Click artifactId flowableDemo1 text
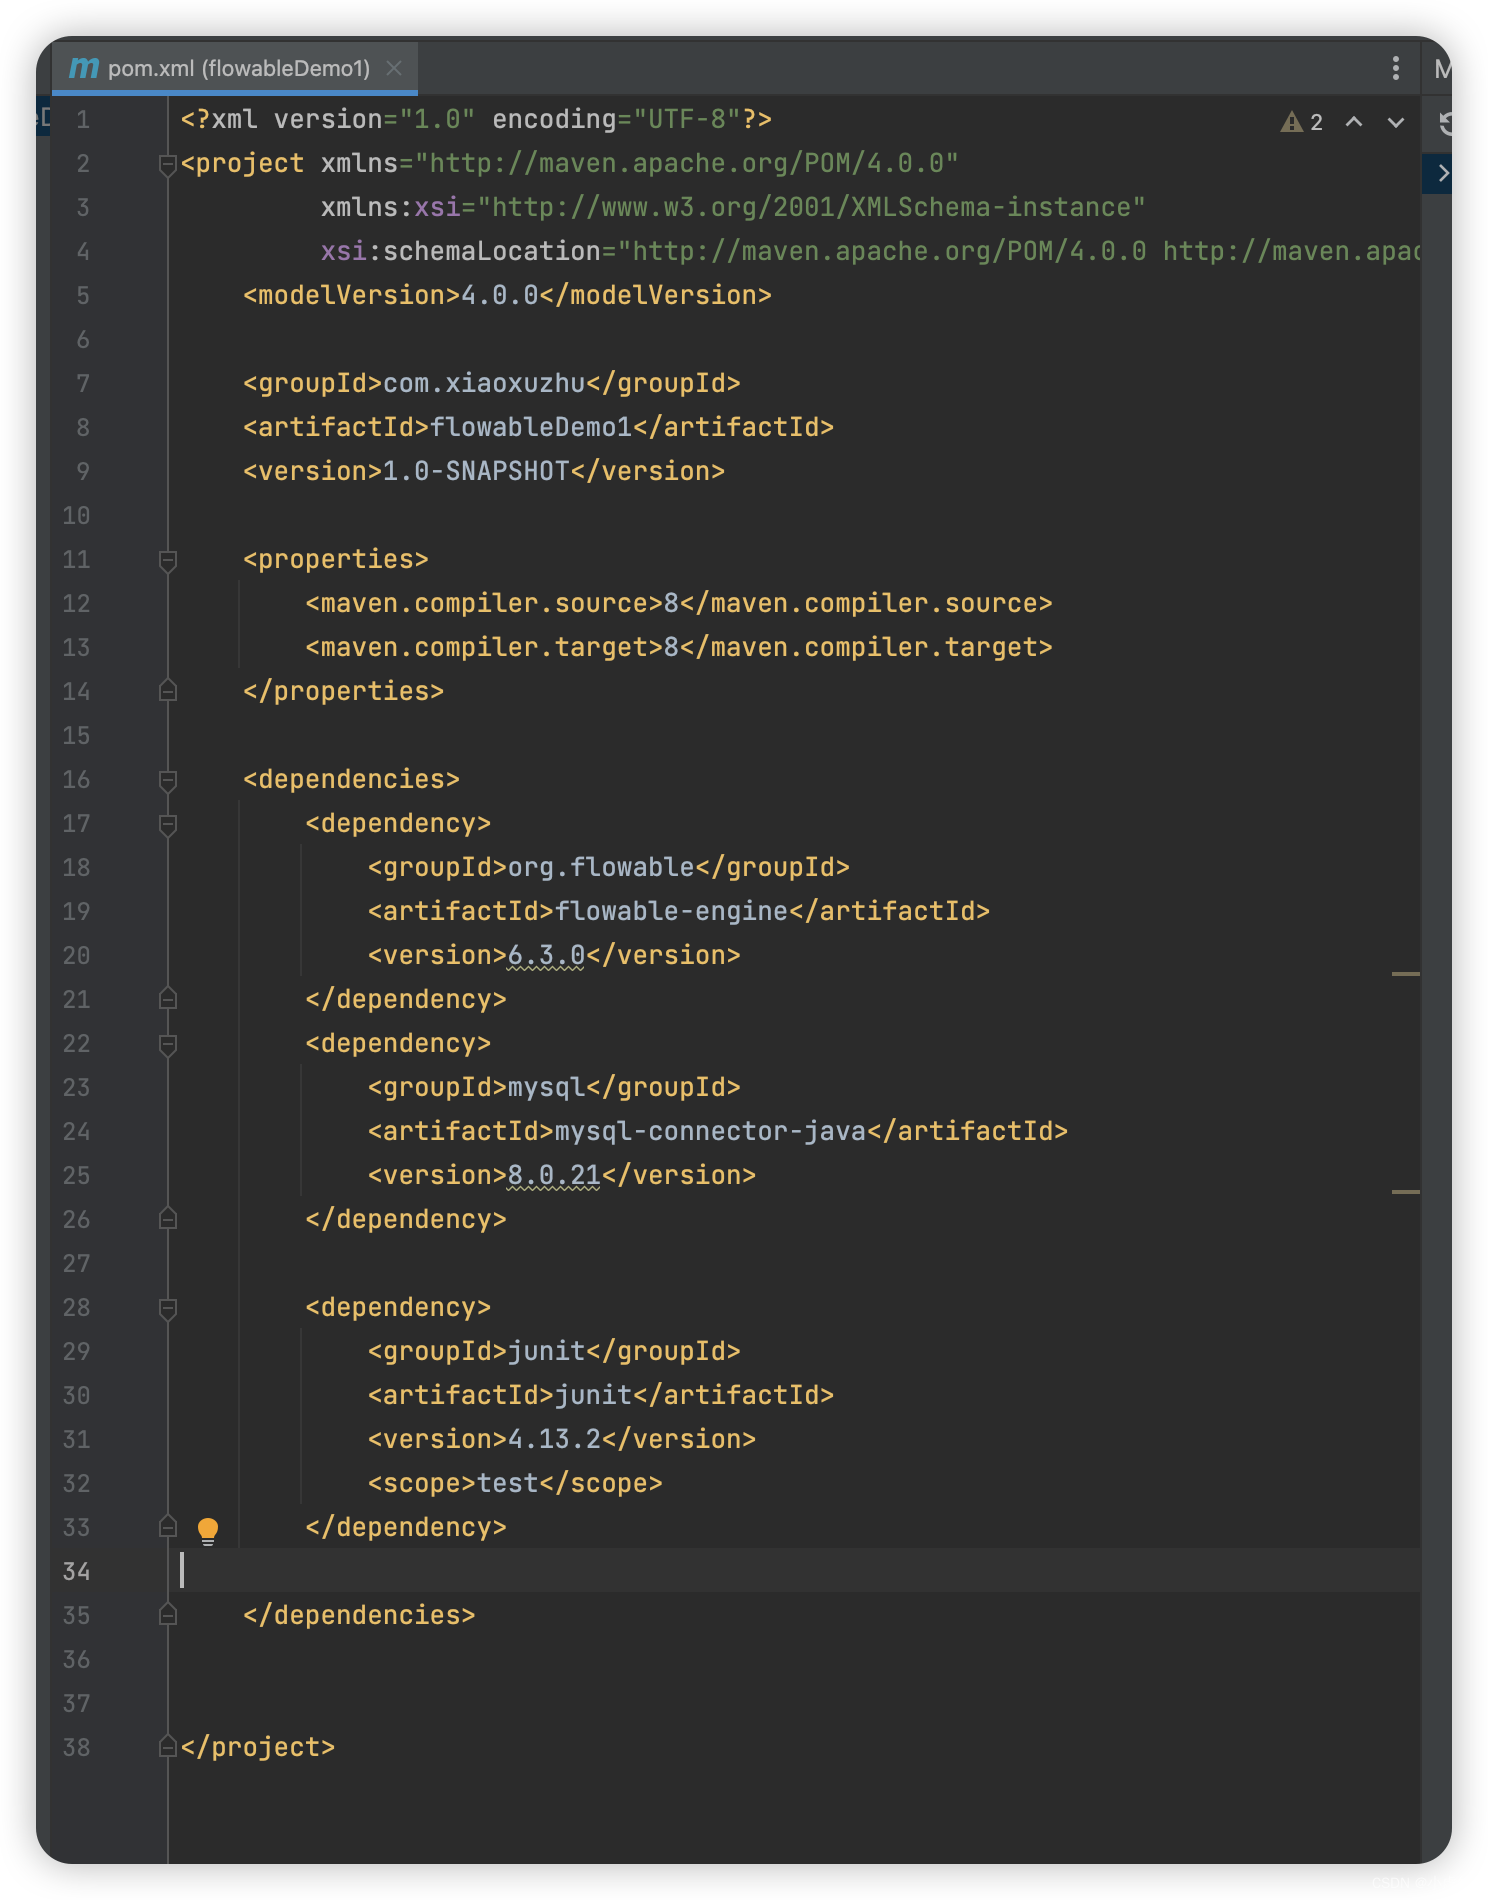The height and width of the screenshot is (1900, 1488). pos(531,428)
